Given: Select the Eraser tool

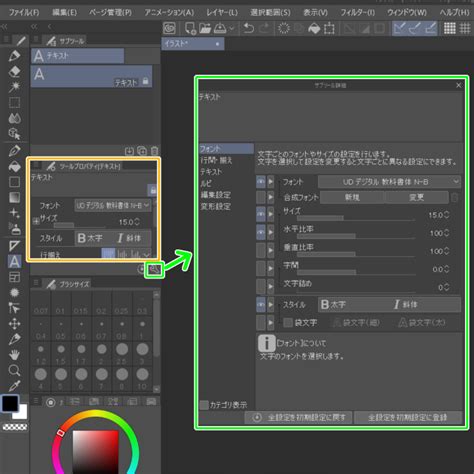Looking at the screenshot, I should coord(14,71).
